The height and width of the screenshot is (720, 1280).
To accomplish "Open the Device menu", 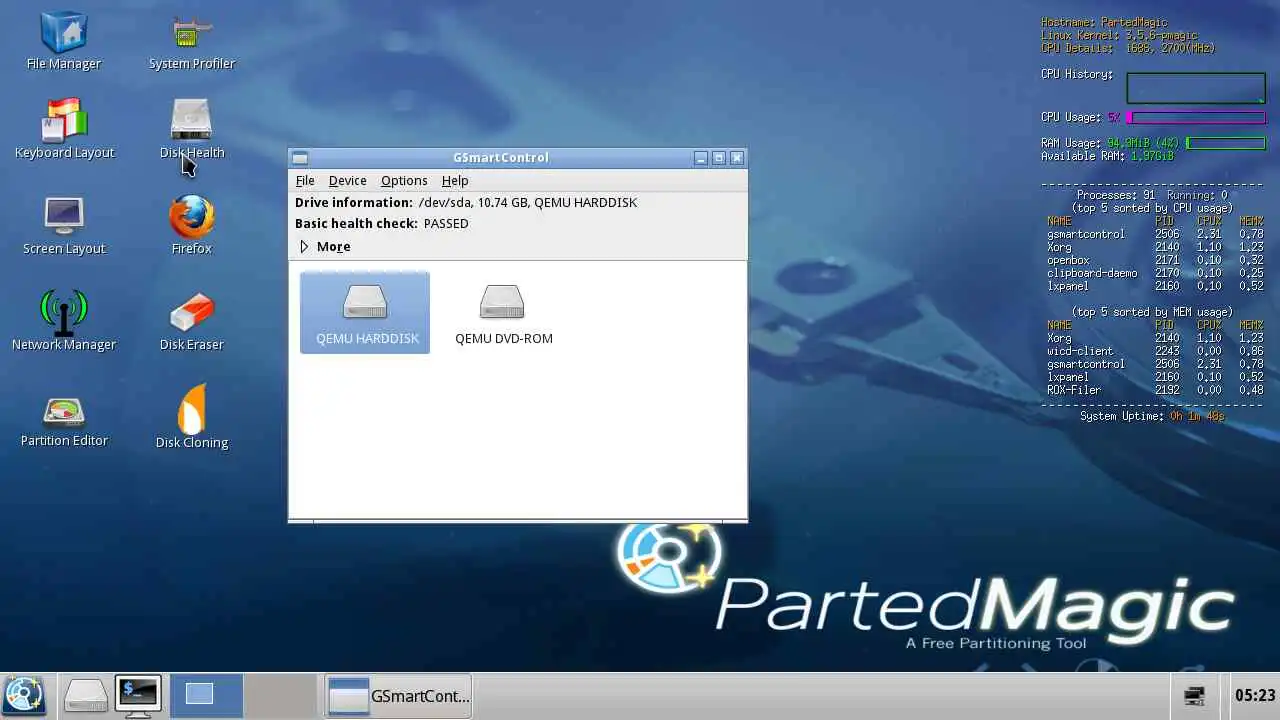I will [x=347, y=180].
